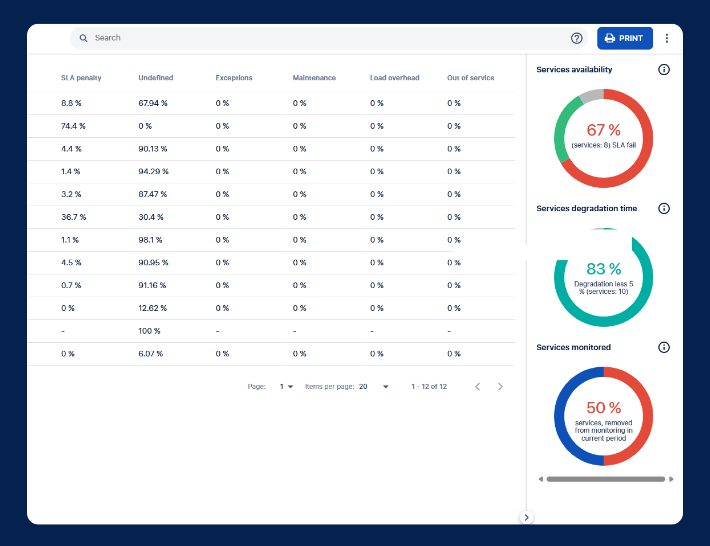The height and width of the screenshot is (546, 710).
Task: Focus the Search input field
Action: [x=328, y=38]
